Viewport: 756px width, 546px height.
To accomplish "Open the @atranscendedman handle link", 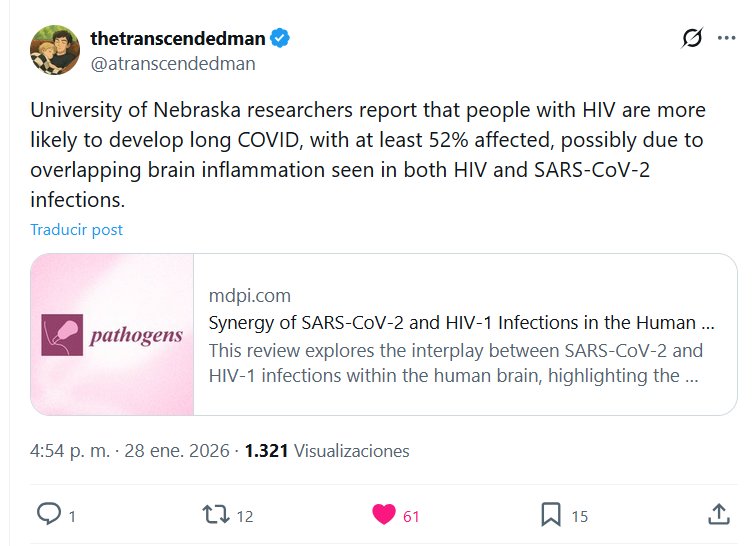I will 173,64.
